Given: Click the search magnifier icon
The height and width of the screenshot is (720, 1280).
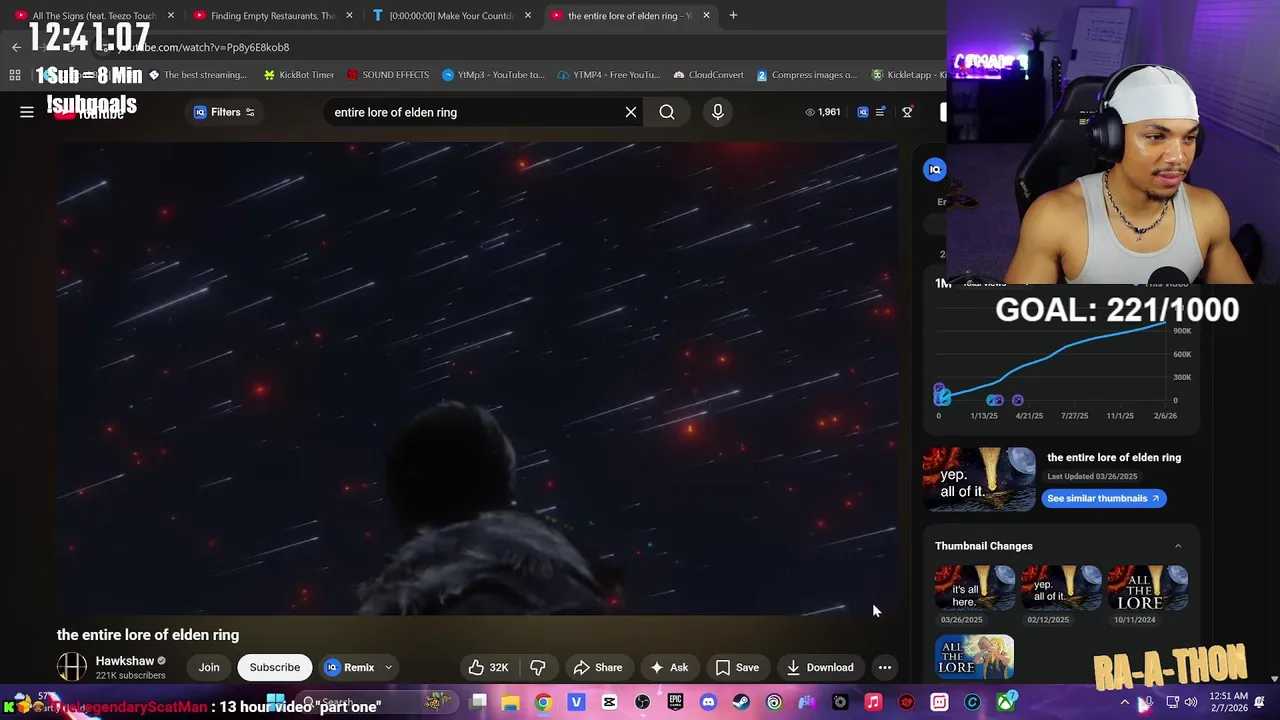Looking at the screenshot, I should tap(667, 112).
